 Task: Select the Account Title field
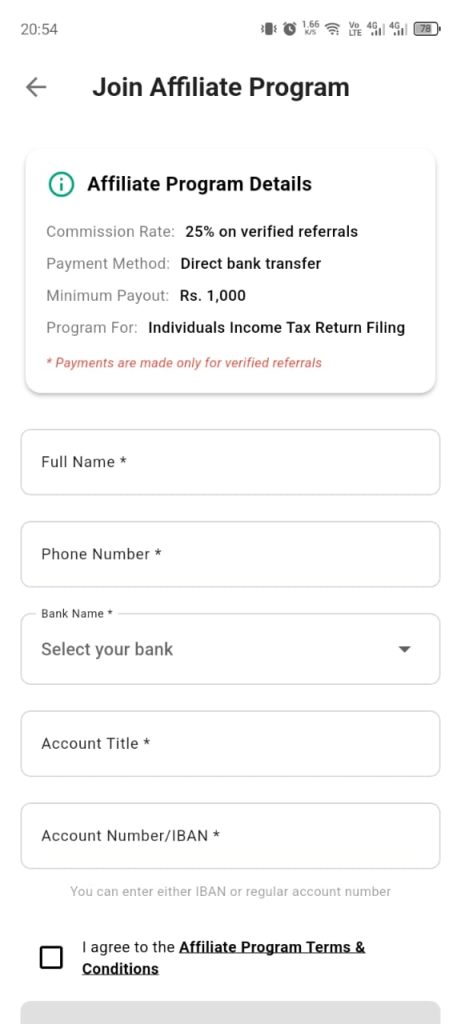pyautogui.click(x=230, y=744)
